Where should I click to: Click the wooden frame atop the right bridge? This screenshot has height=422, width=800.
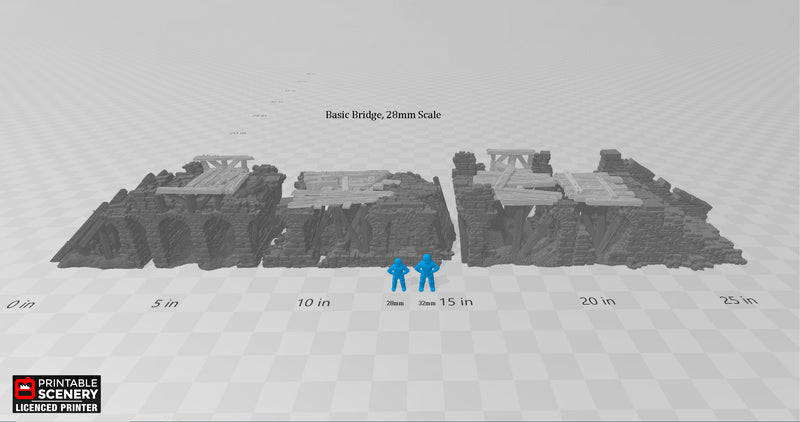pyautogui.click(x=511, y=157)
